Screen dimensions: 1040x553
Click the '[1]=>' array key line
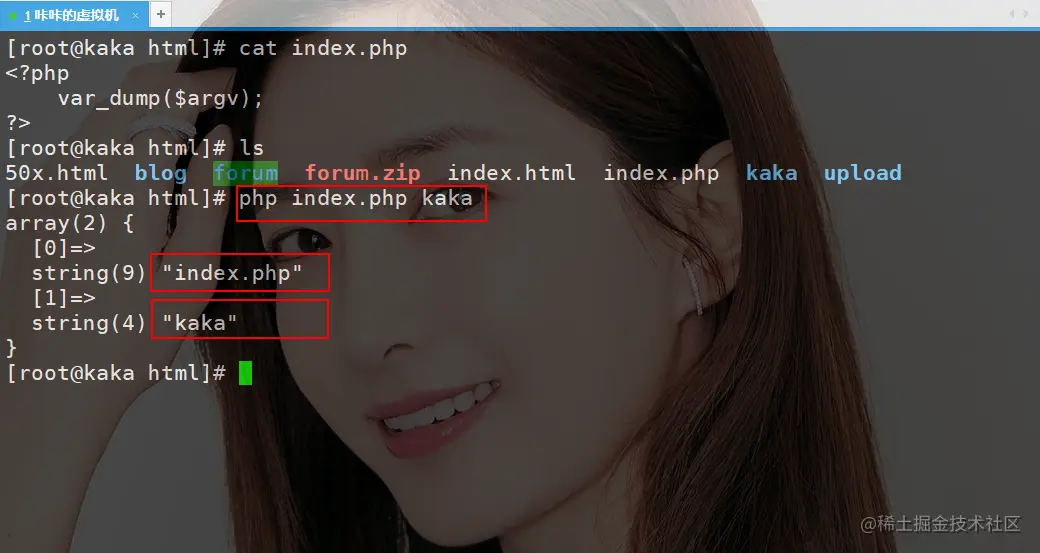click(64, 298)
